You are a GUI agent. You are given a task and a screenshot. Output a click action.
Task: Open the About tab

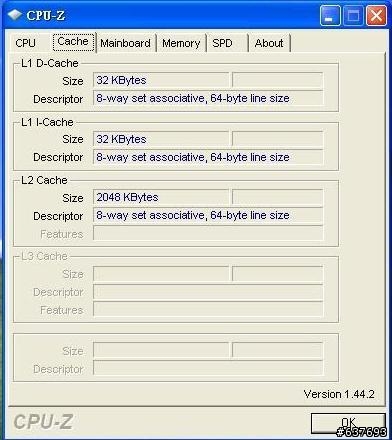click(269, 43)
